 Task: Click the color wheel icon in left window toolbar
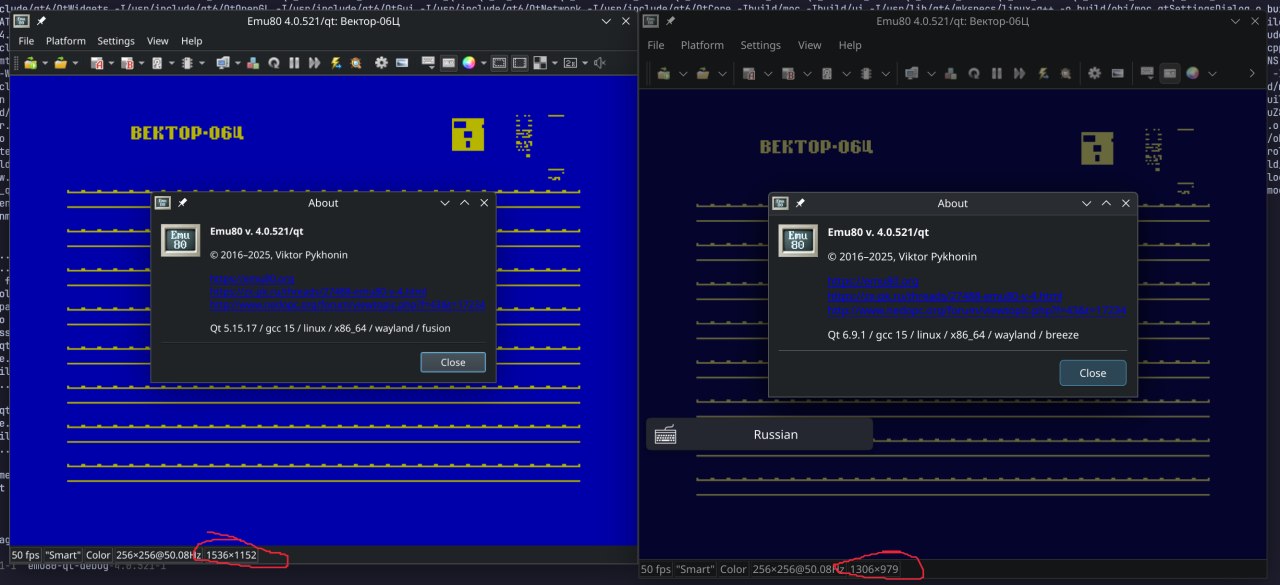click(469, 63)
